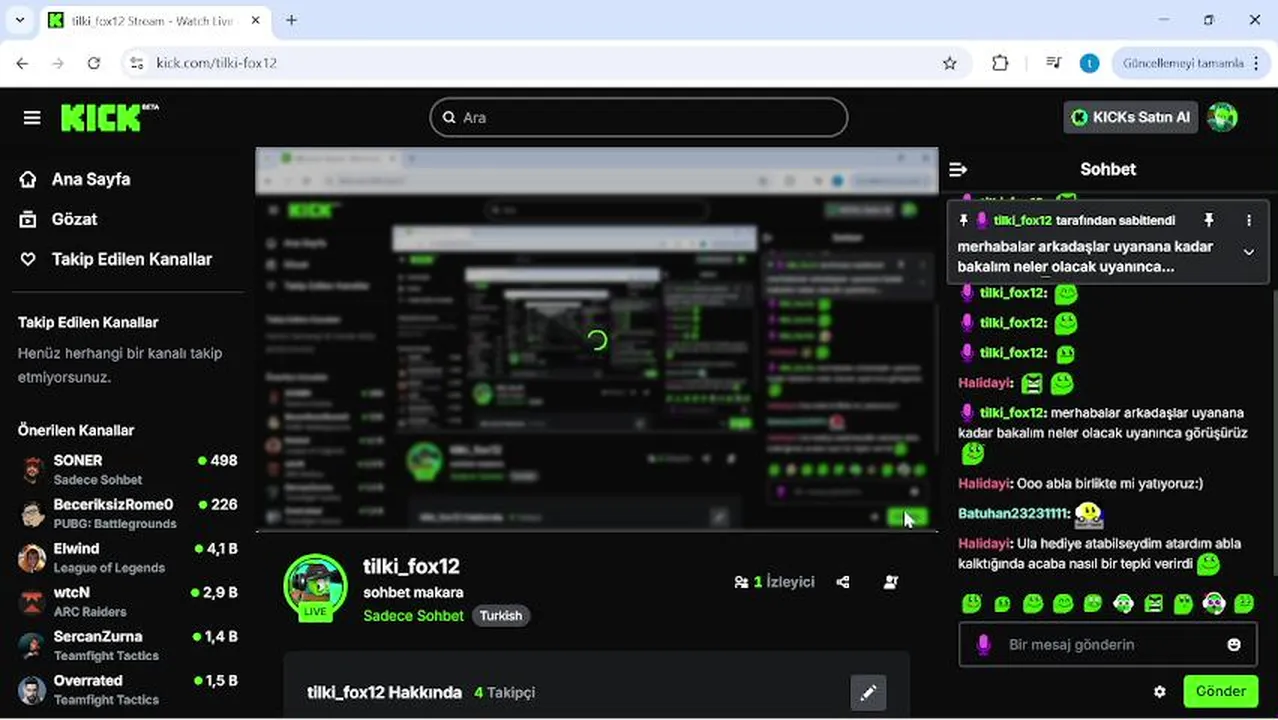Click the Batuhan23231111 username in chat
The width and height of the screenshot is (1278, 720).
(x=1013, y=513)
